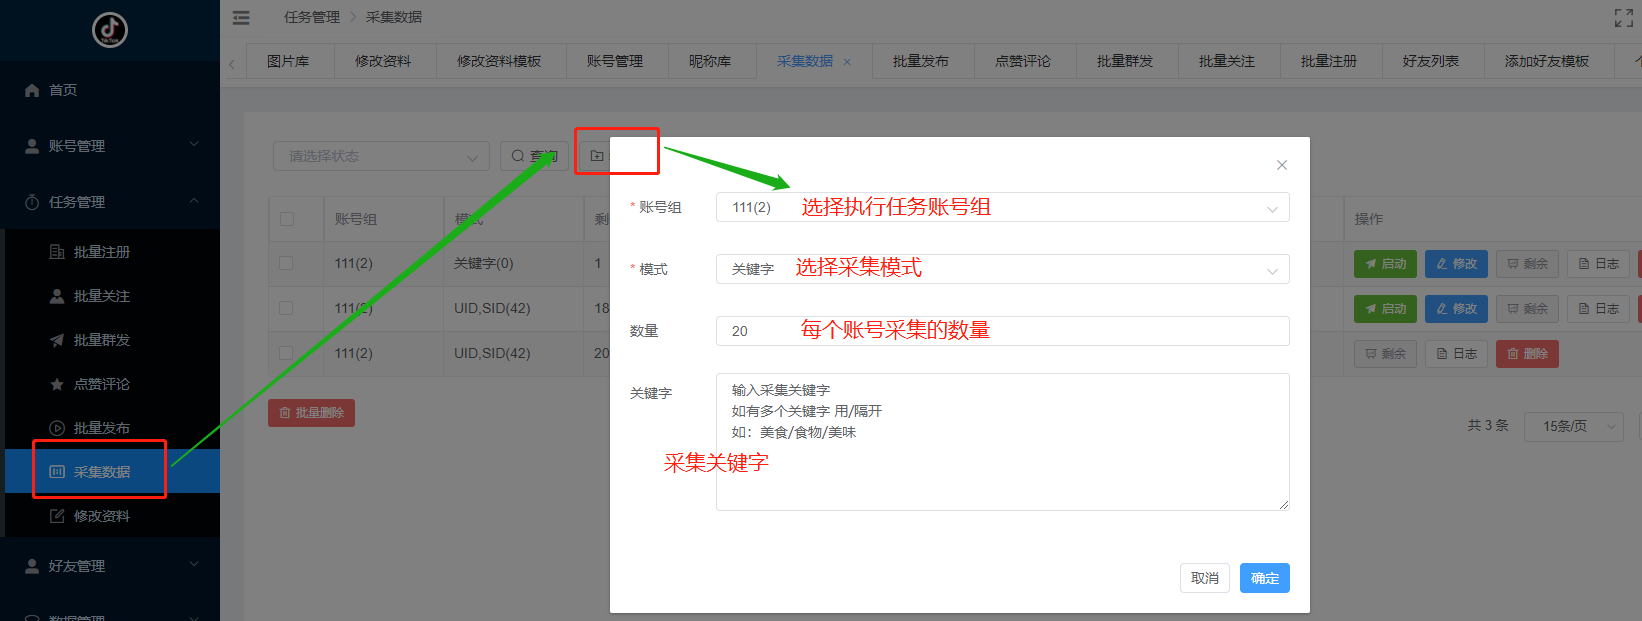Close the dialog with the X icon
This screenshot has width=1642, height=621.
1281,165
